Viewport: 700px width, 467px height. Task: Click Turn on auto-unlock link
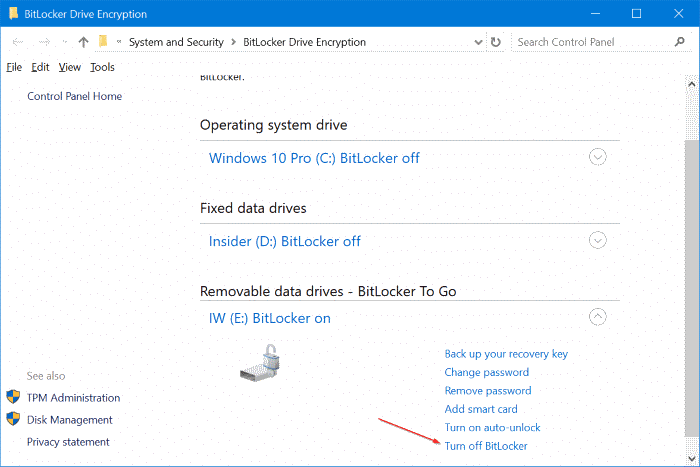click(492, 428)
